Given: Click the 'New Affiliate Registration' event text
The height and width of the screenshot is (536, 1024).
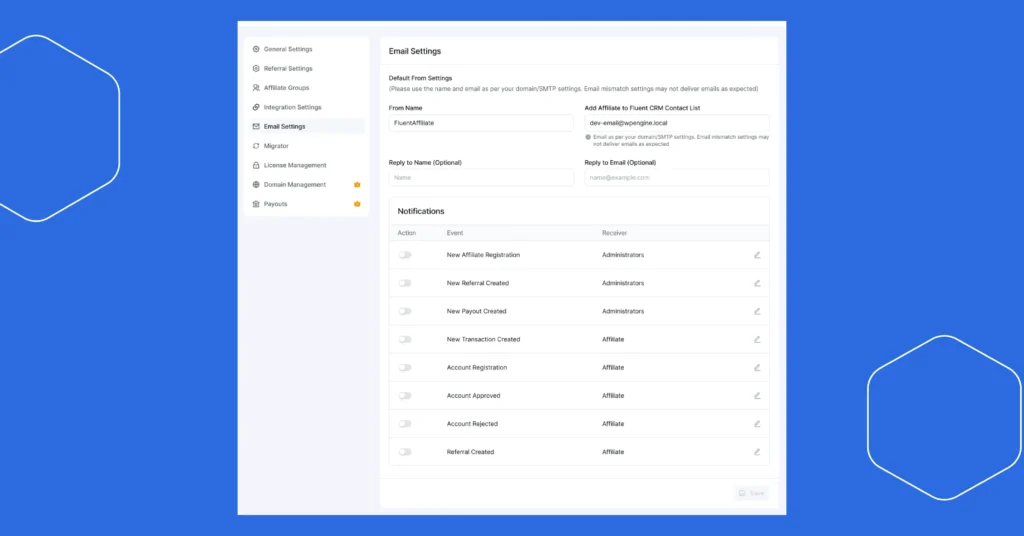Looking at the screenshot, I should [483, 255].
